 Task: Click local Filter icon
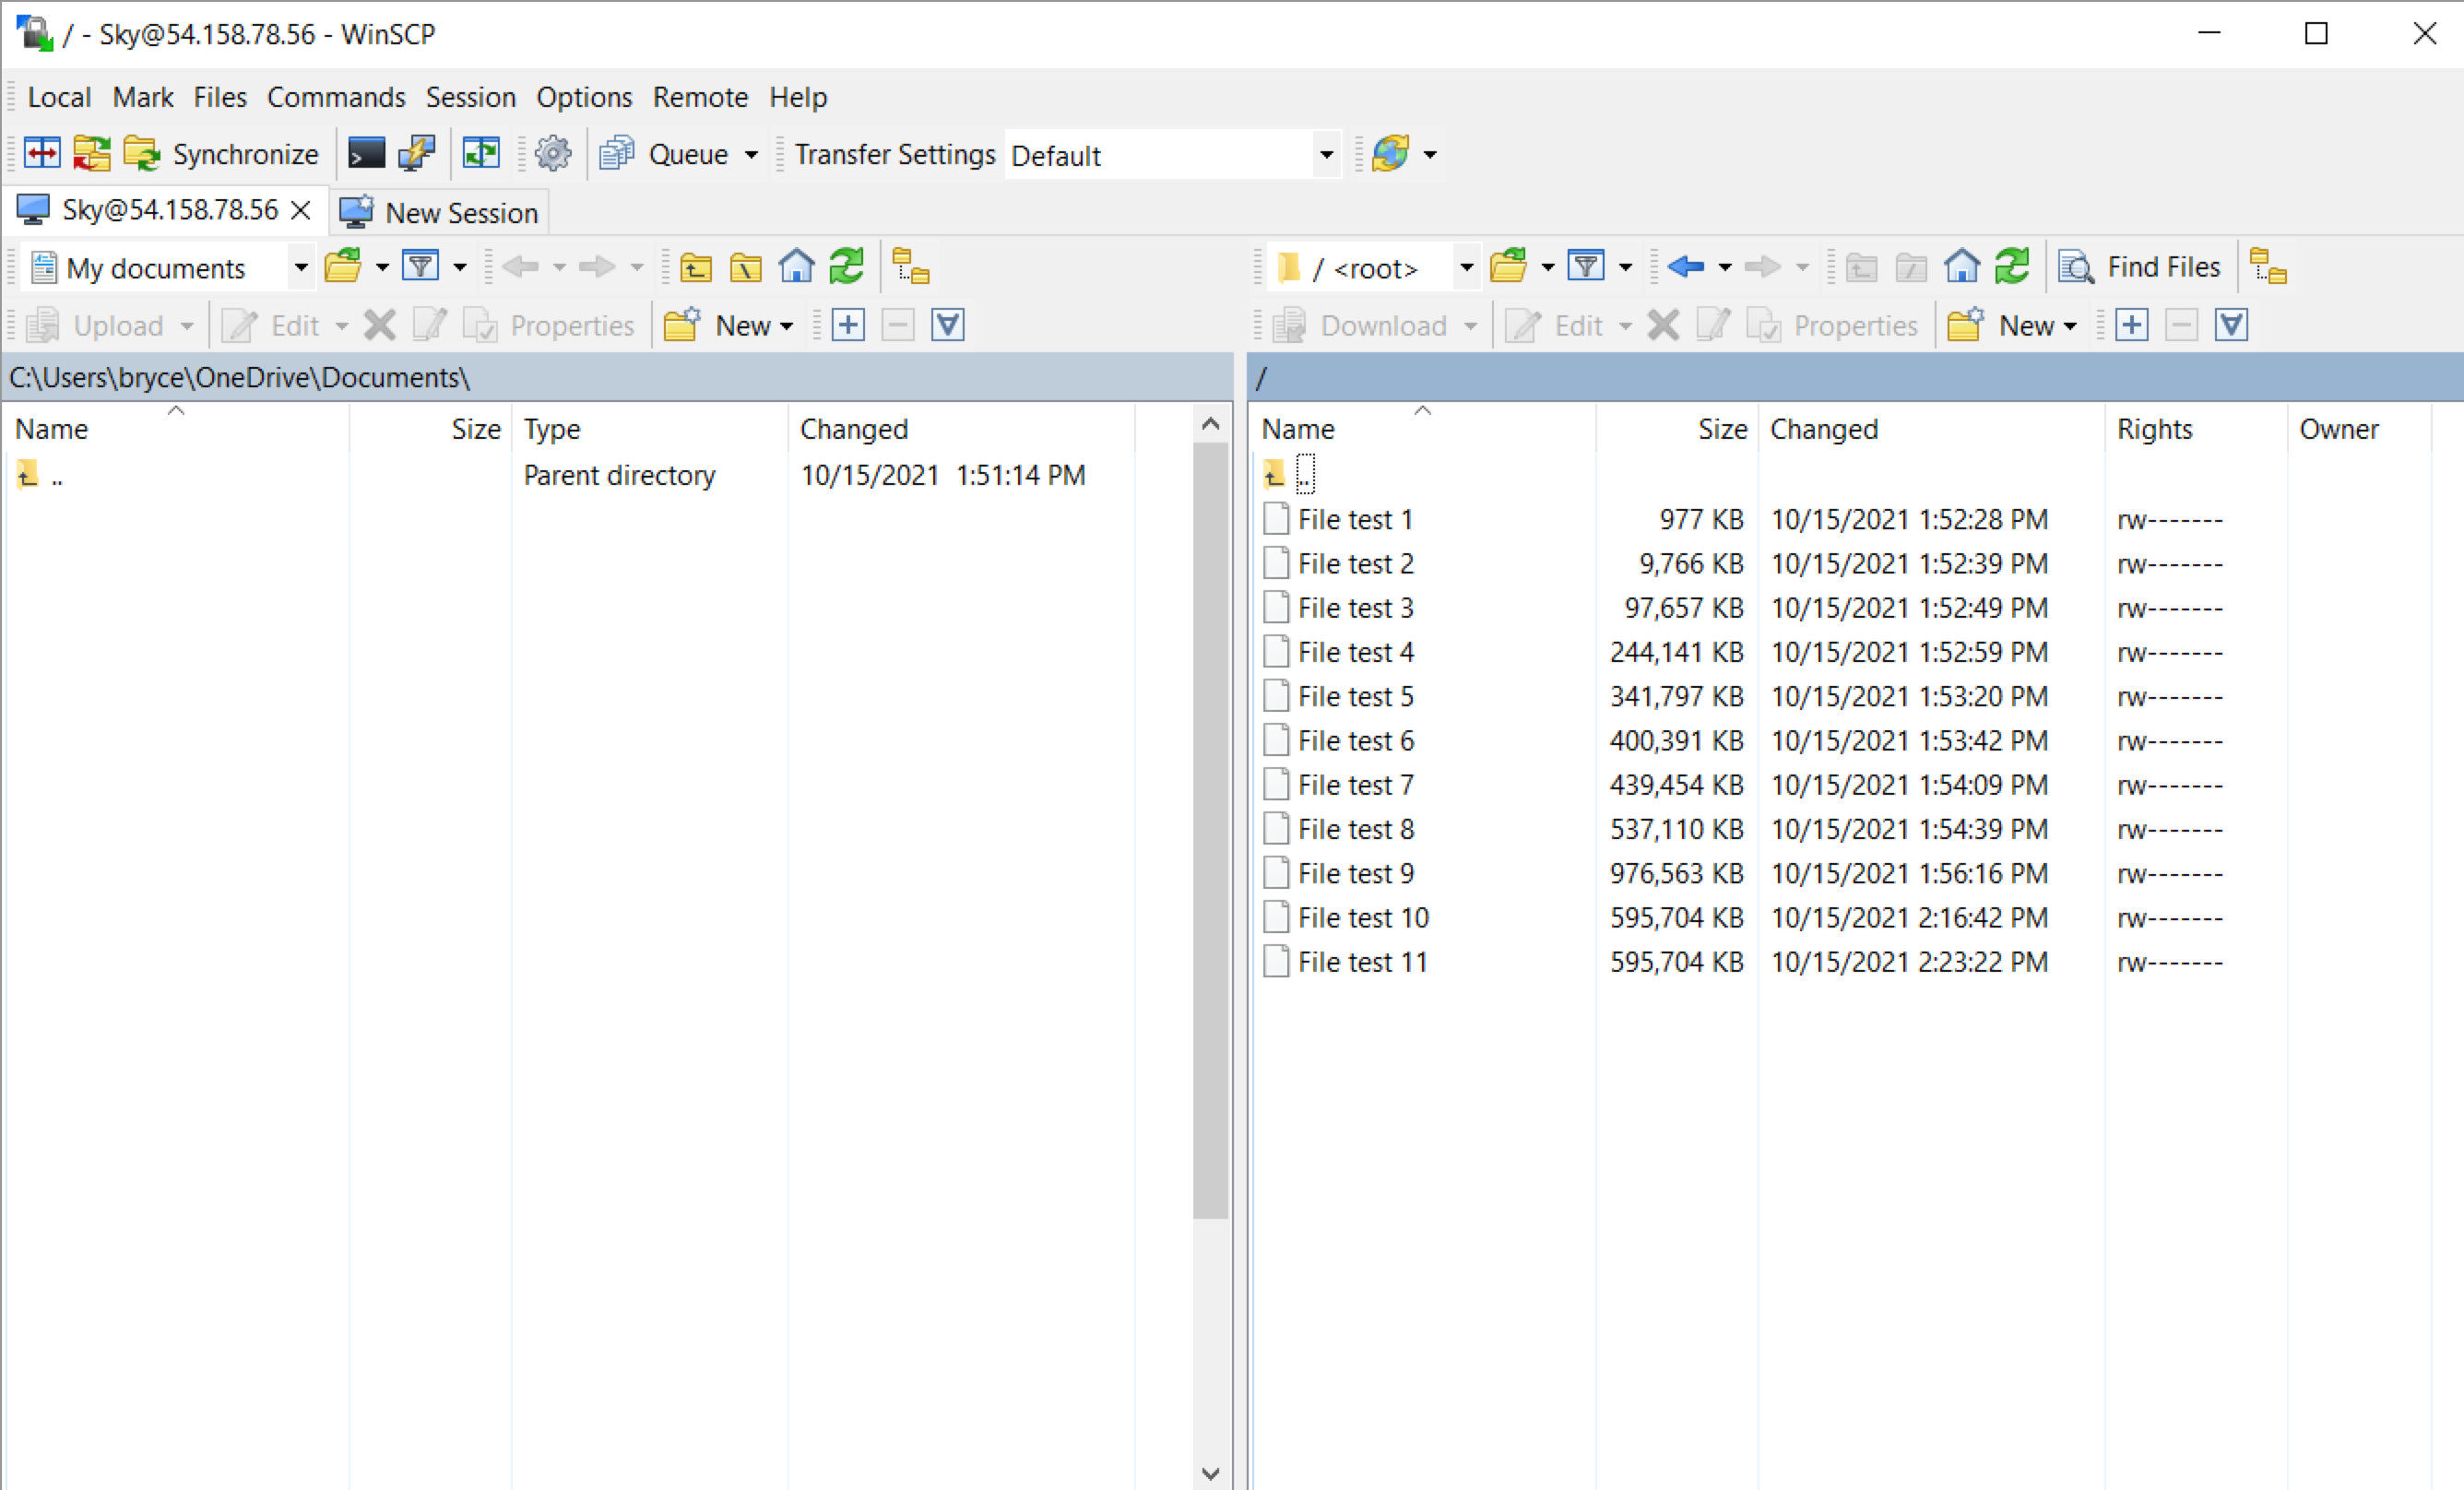[x=421, y=267]
